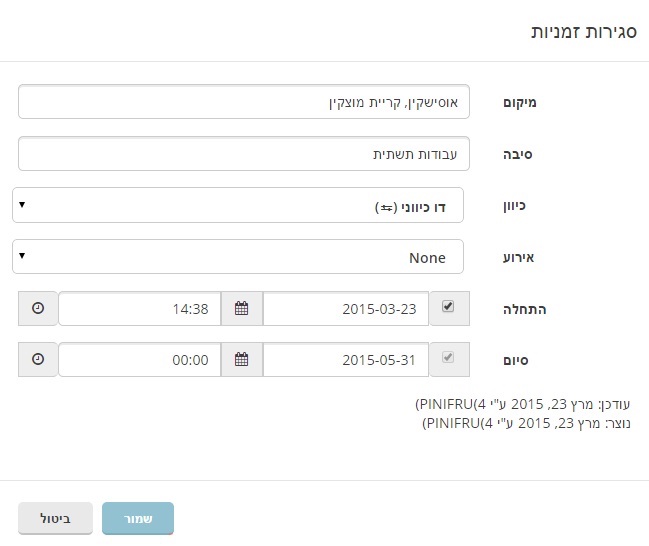This screenshot has height=546, width=649.
Task: Open the start date calendar picker icon
Action: (x=241, y=309)
